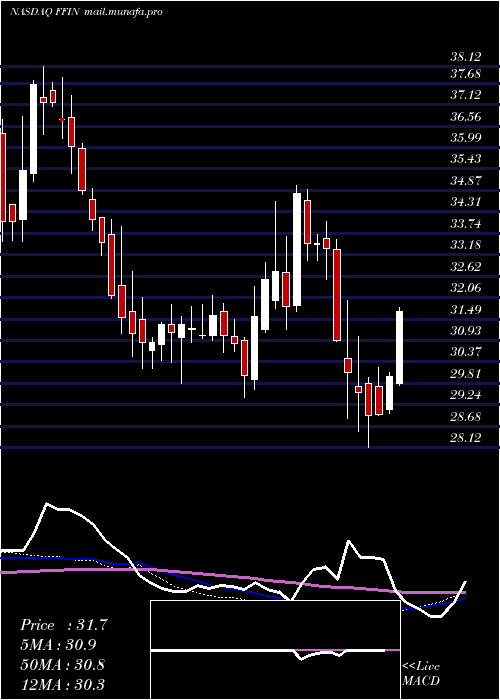Click the <<Live MACD label

[x=421, y=673]
